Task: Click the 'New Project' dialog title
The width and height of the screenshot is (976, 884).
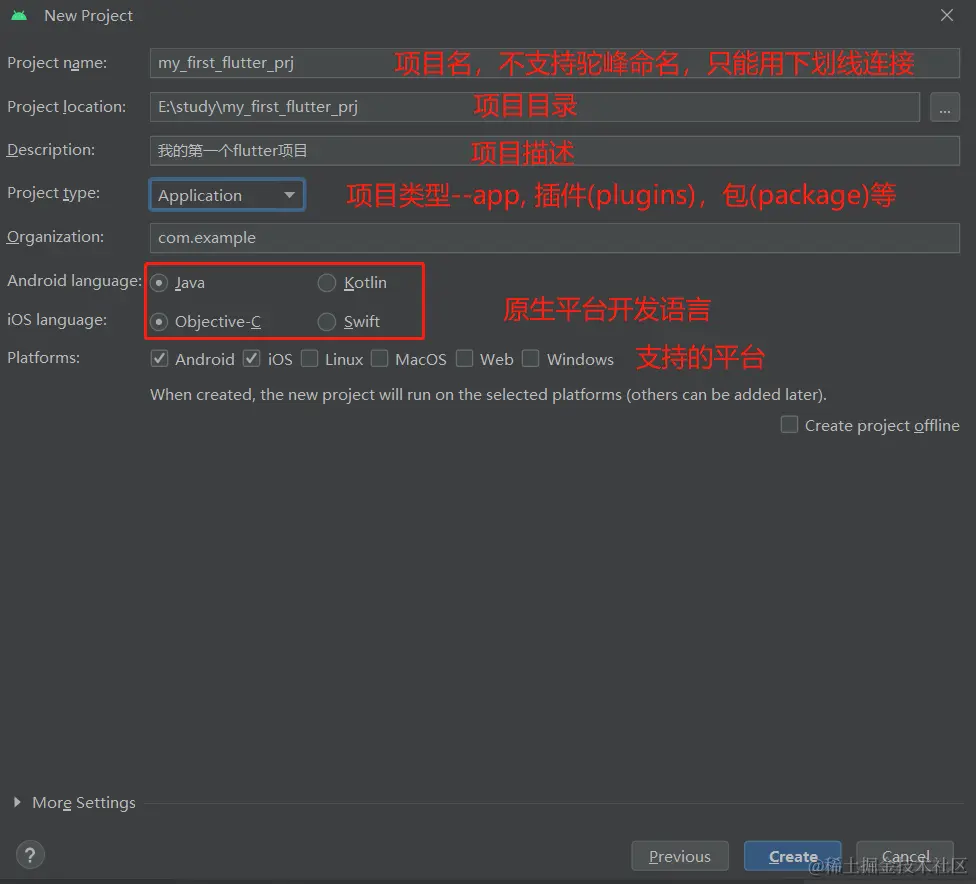Action: (x=88, y=16)
